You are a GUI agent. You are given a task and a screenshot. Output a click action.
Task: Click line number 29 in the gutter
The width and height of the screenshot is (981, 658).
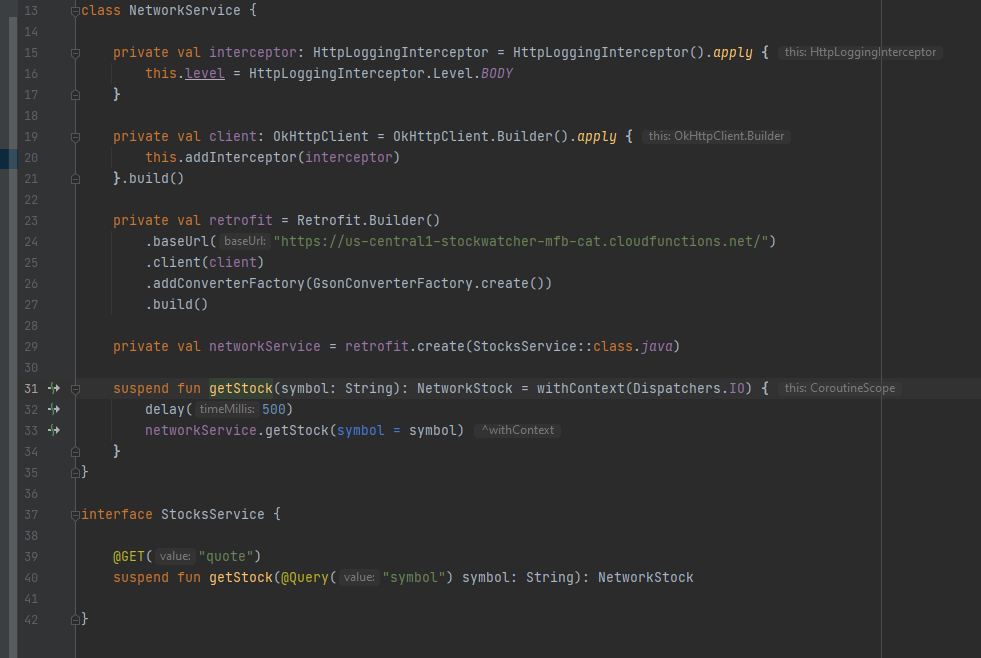click(x=30, y=346)
